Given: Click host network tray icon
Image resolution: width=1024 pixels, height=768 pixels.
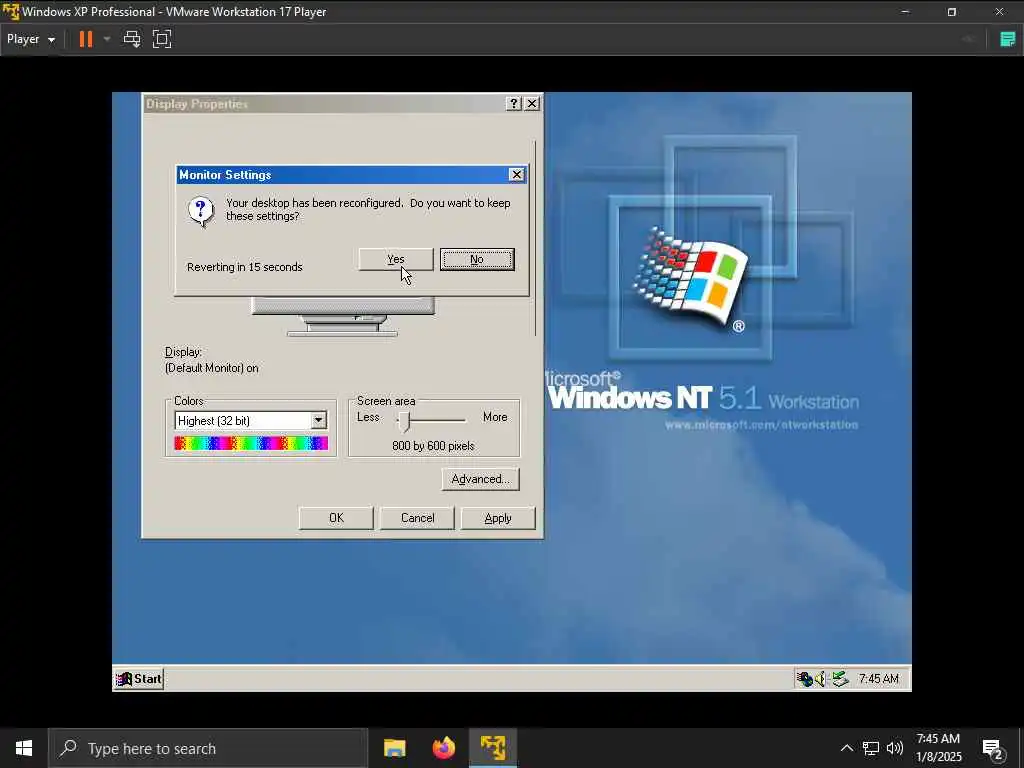Looking at the screenshot, I should click(x=871, y=748).
